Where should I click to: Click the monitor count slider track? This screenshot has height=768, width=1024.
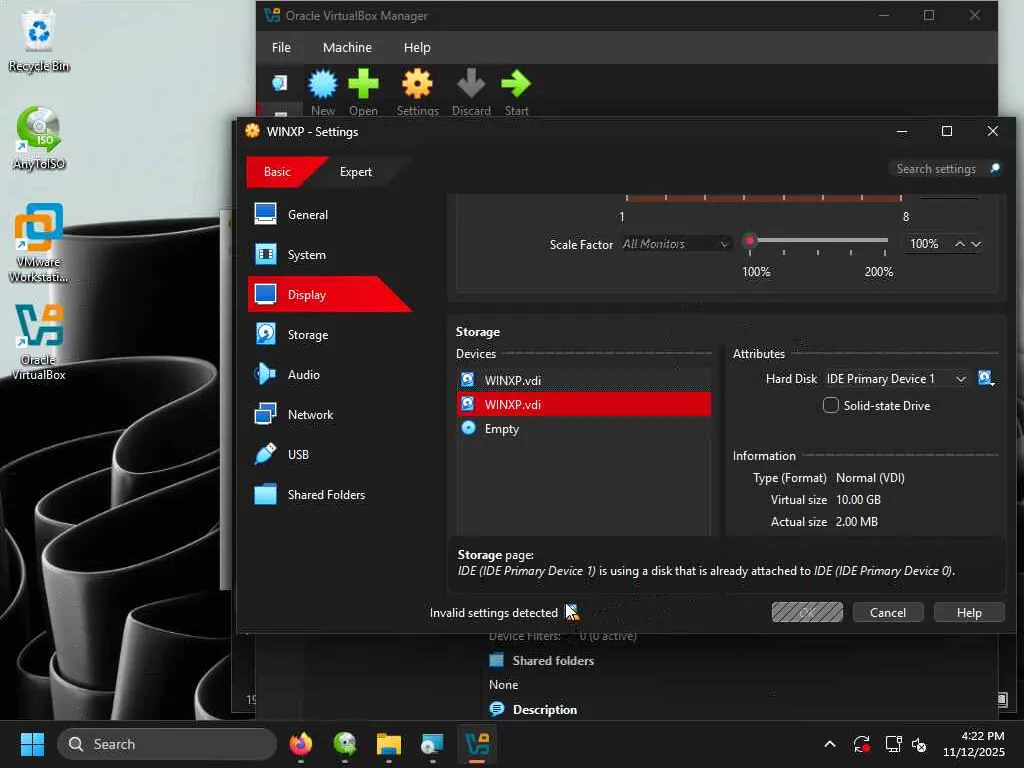point(763,197)
